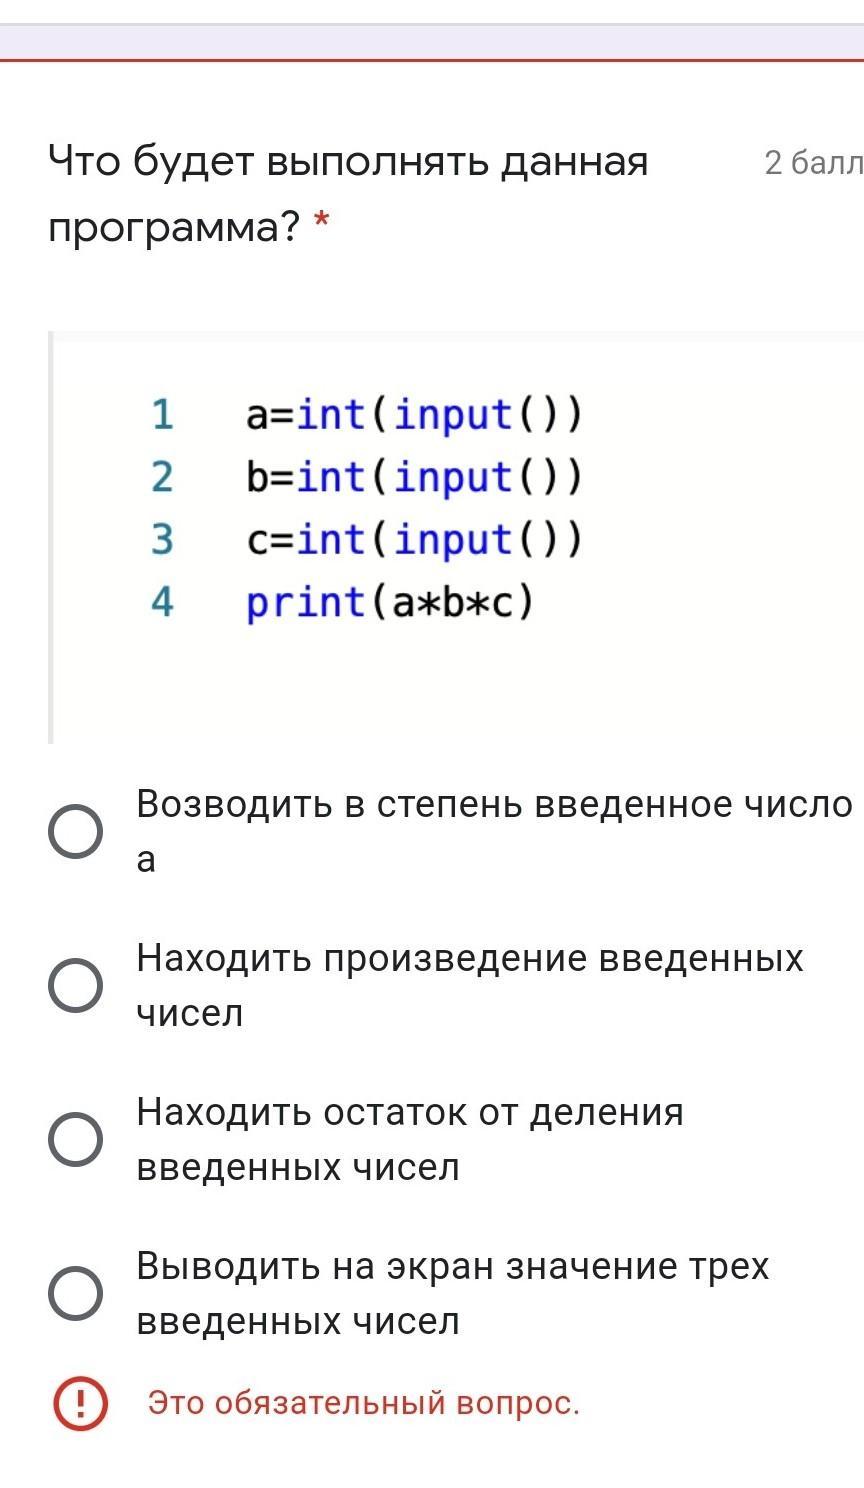Screen dimensions: 864x1488
Task: Click the "c=int(input())" code line
Action: [413, 539]
